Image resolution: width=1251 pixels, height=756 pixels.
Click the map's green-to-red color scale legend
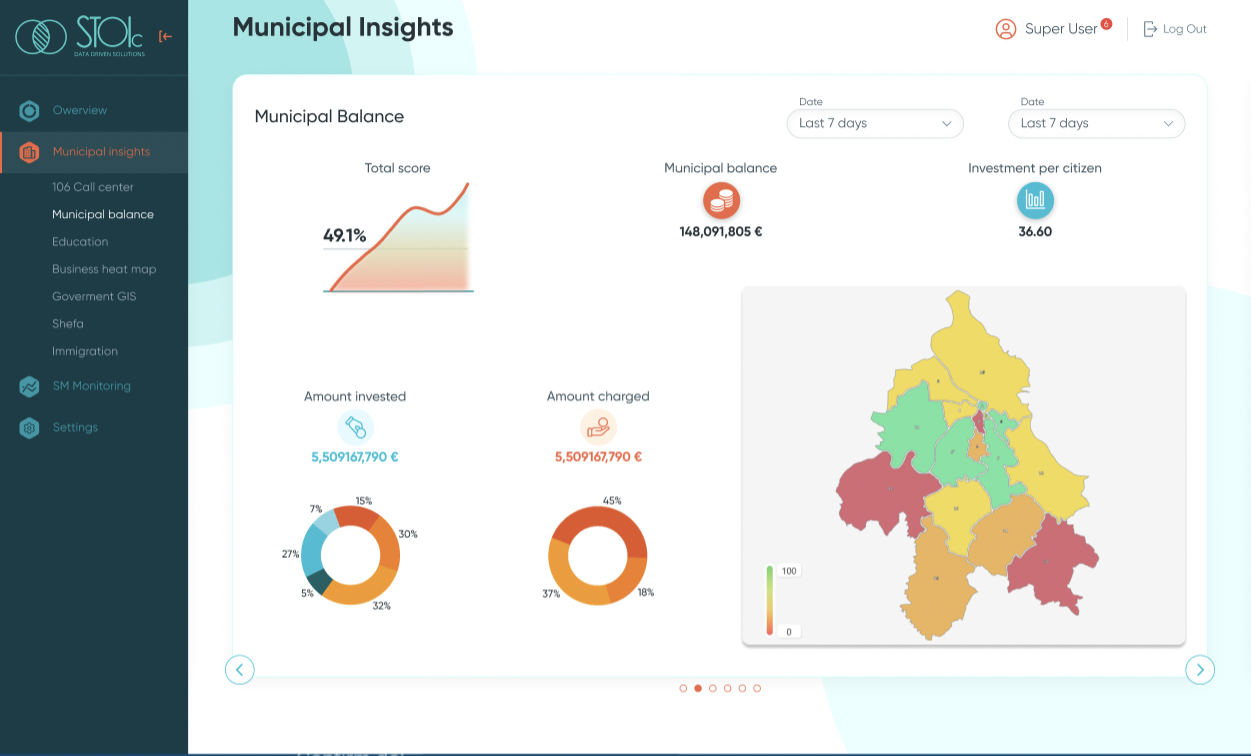click(769, 600)
